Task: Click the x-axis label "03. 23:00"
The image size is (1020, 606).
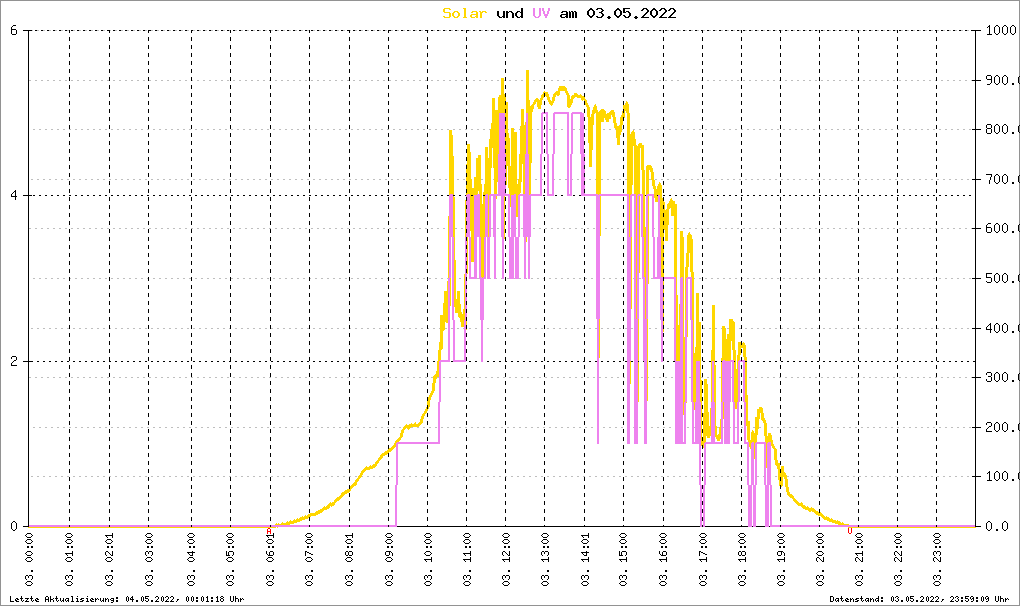Action: [x=937, y=559]
